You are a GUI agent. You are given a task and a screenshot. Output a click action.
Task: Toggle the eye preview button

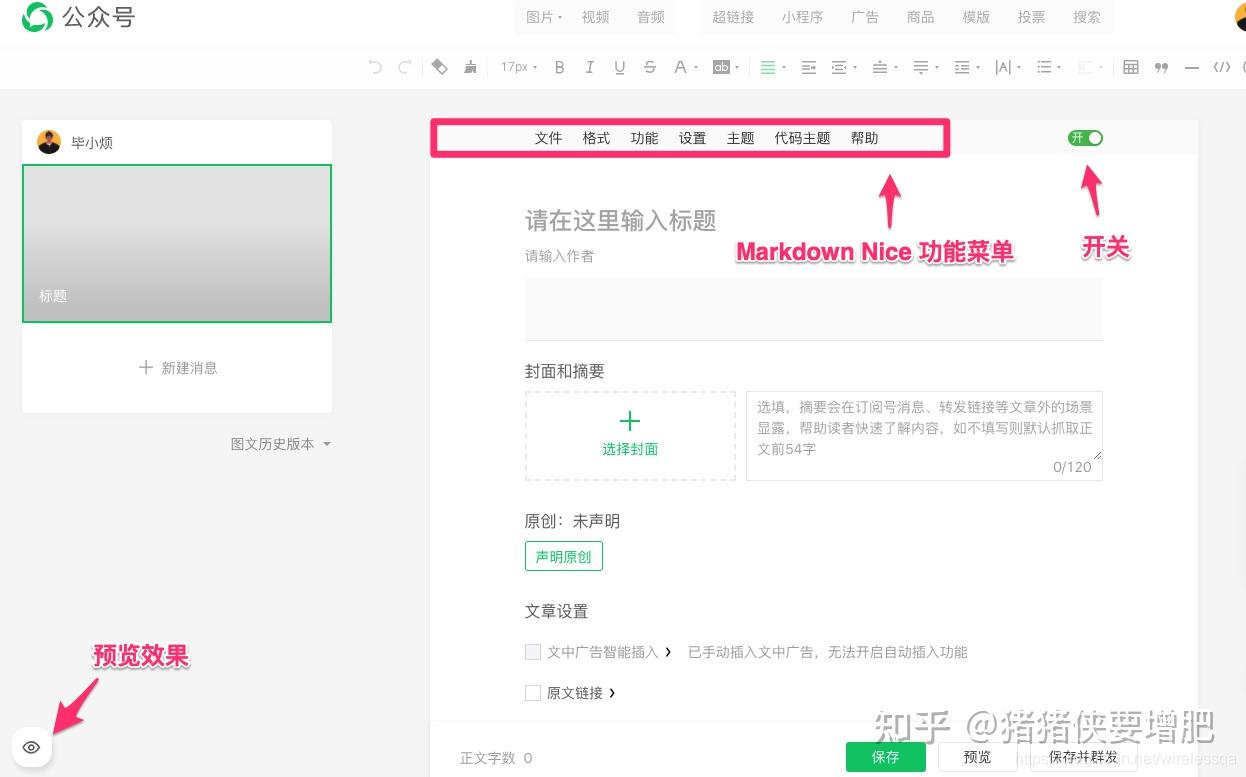(x=32, y=747)
